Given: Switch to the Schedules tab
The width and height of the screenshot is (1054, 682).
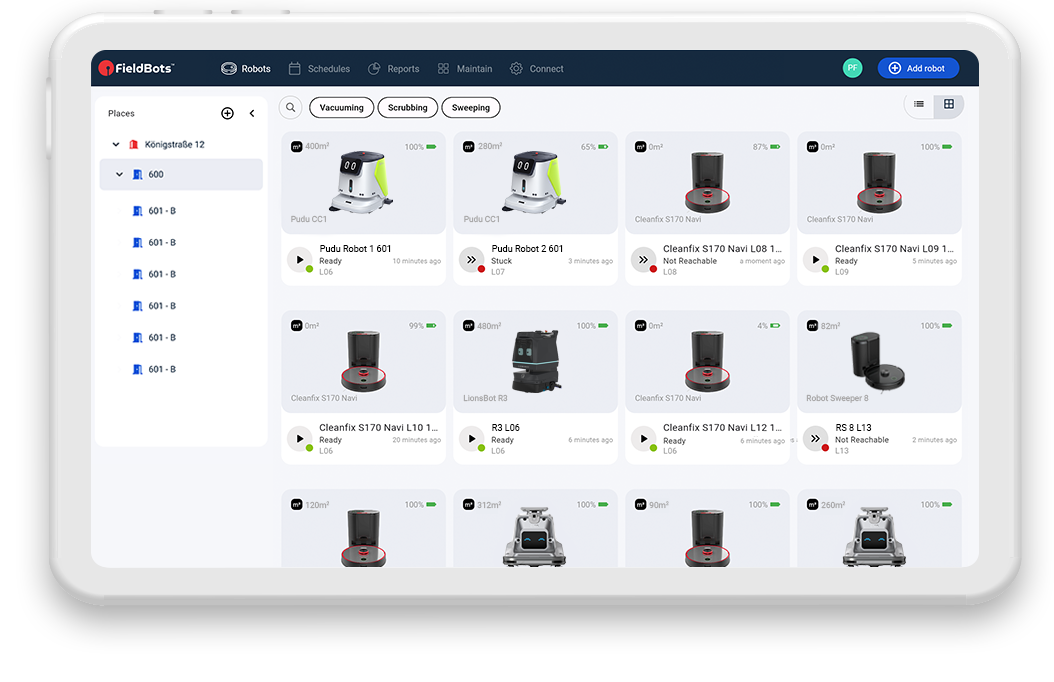Looking at the screenshot, I should [319, 69].
